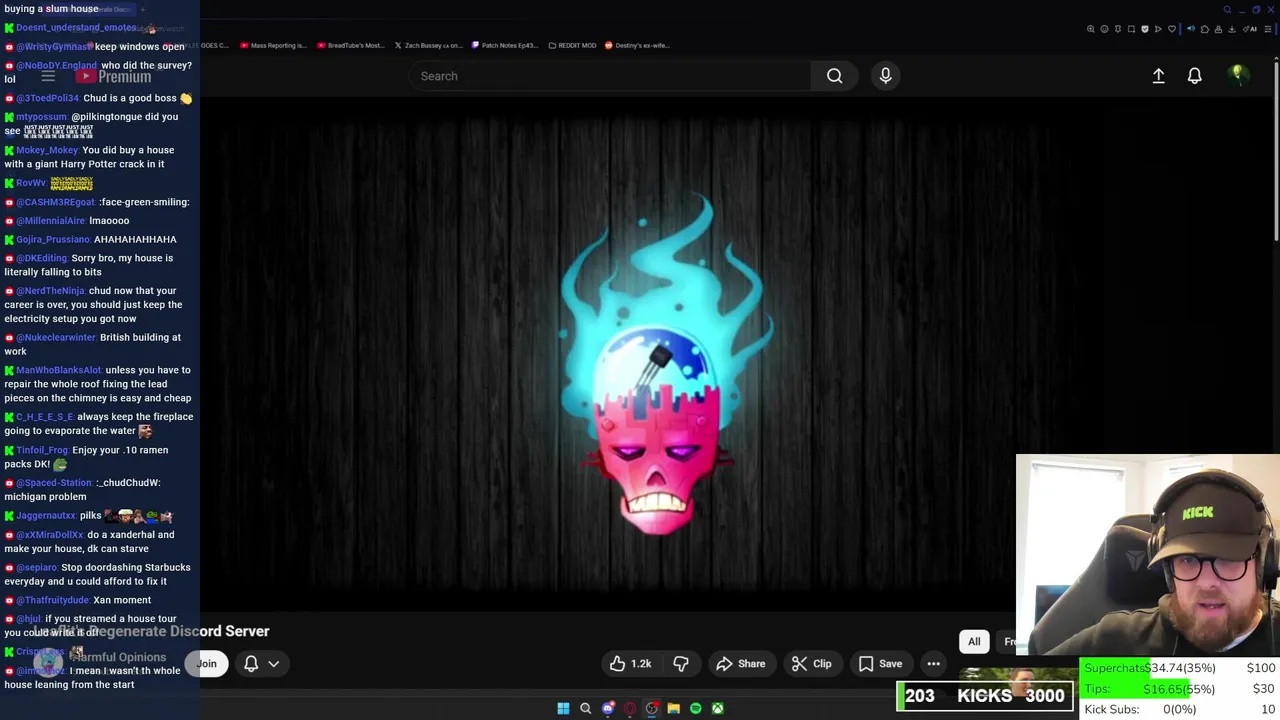Open the browser profile person icon
Viewport: 1280px width, 720px height.
coord(1218,29)
